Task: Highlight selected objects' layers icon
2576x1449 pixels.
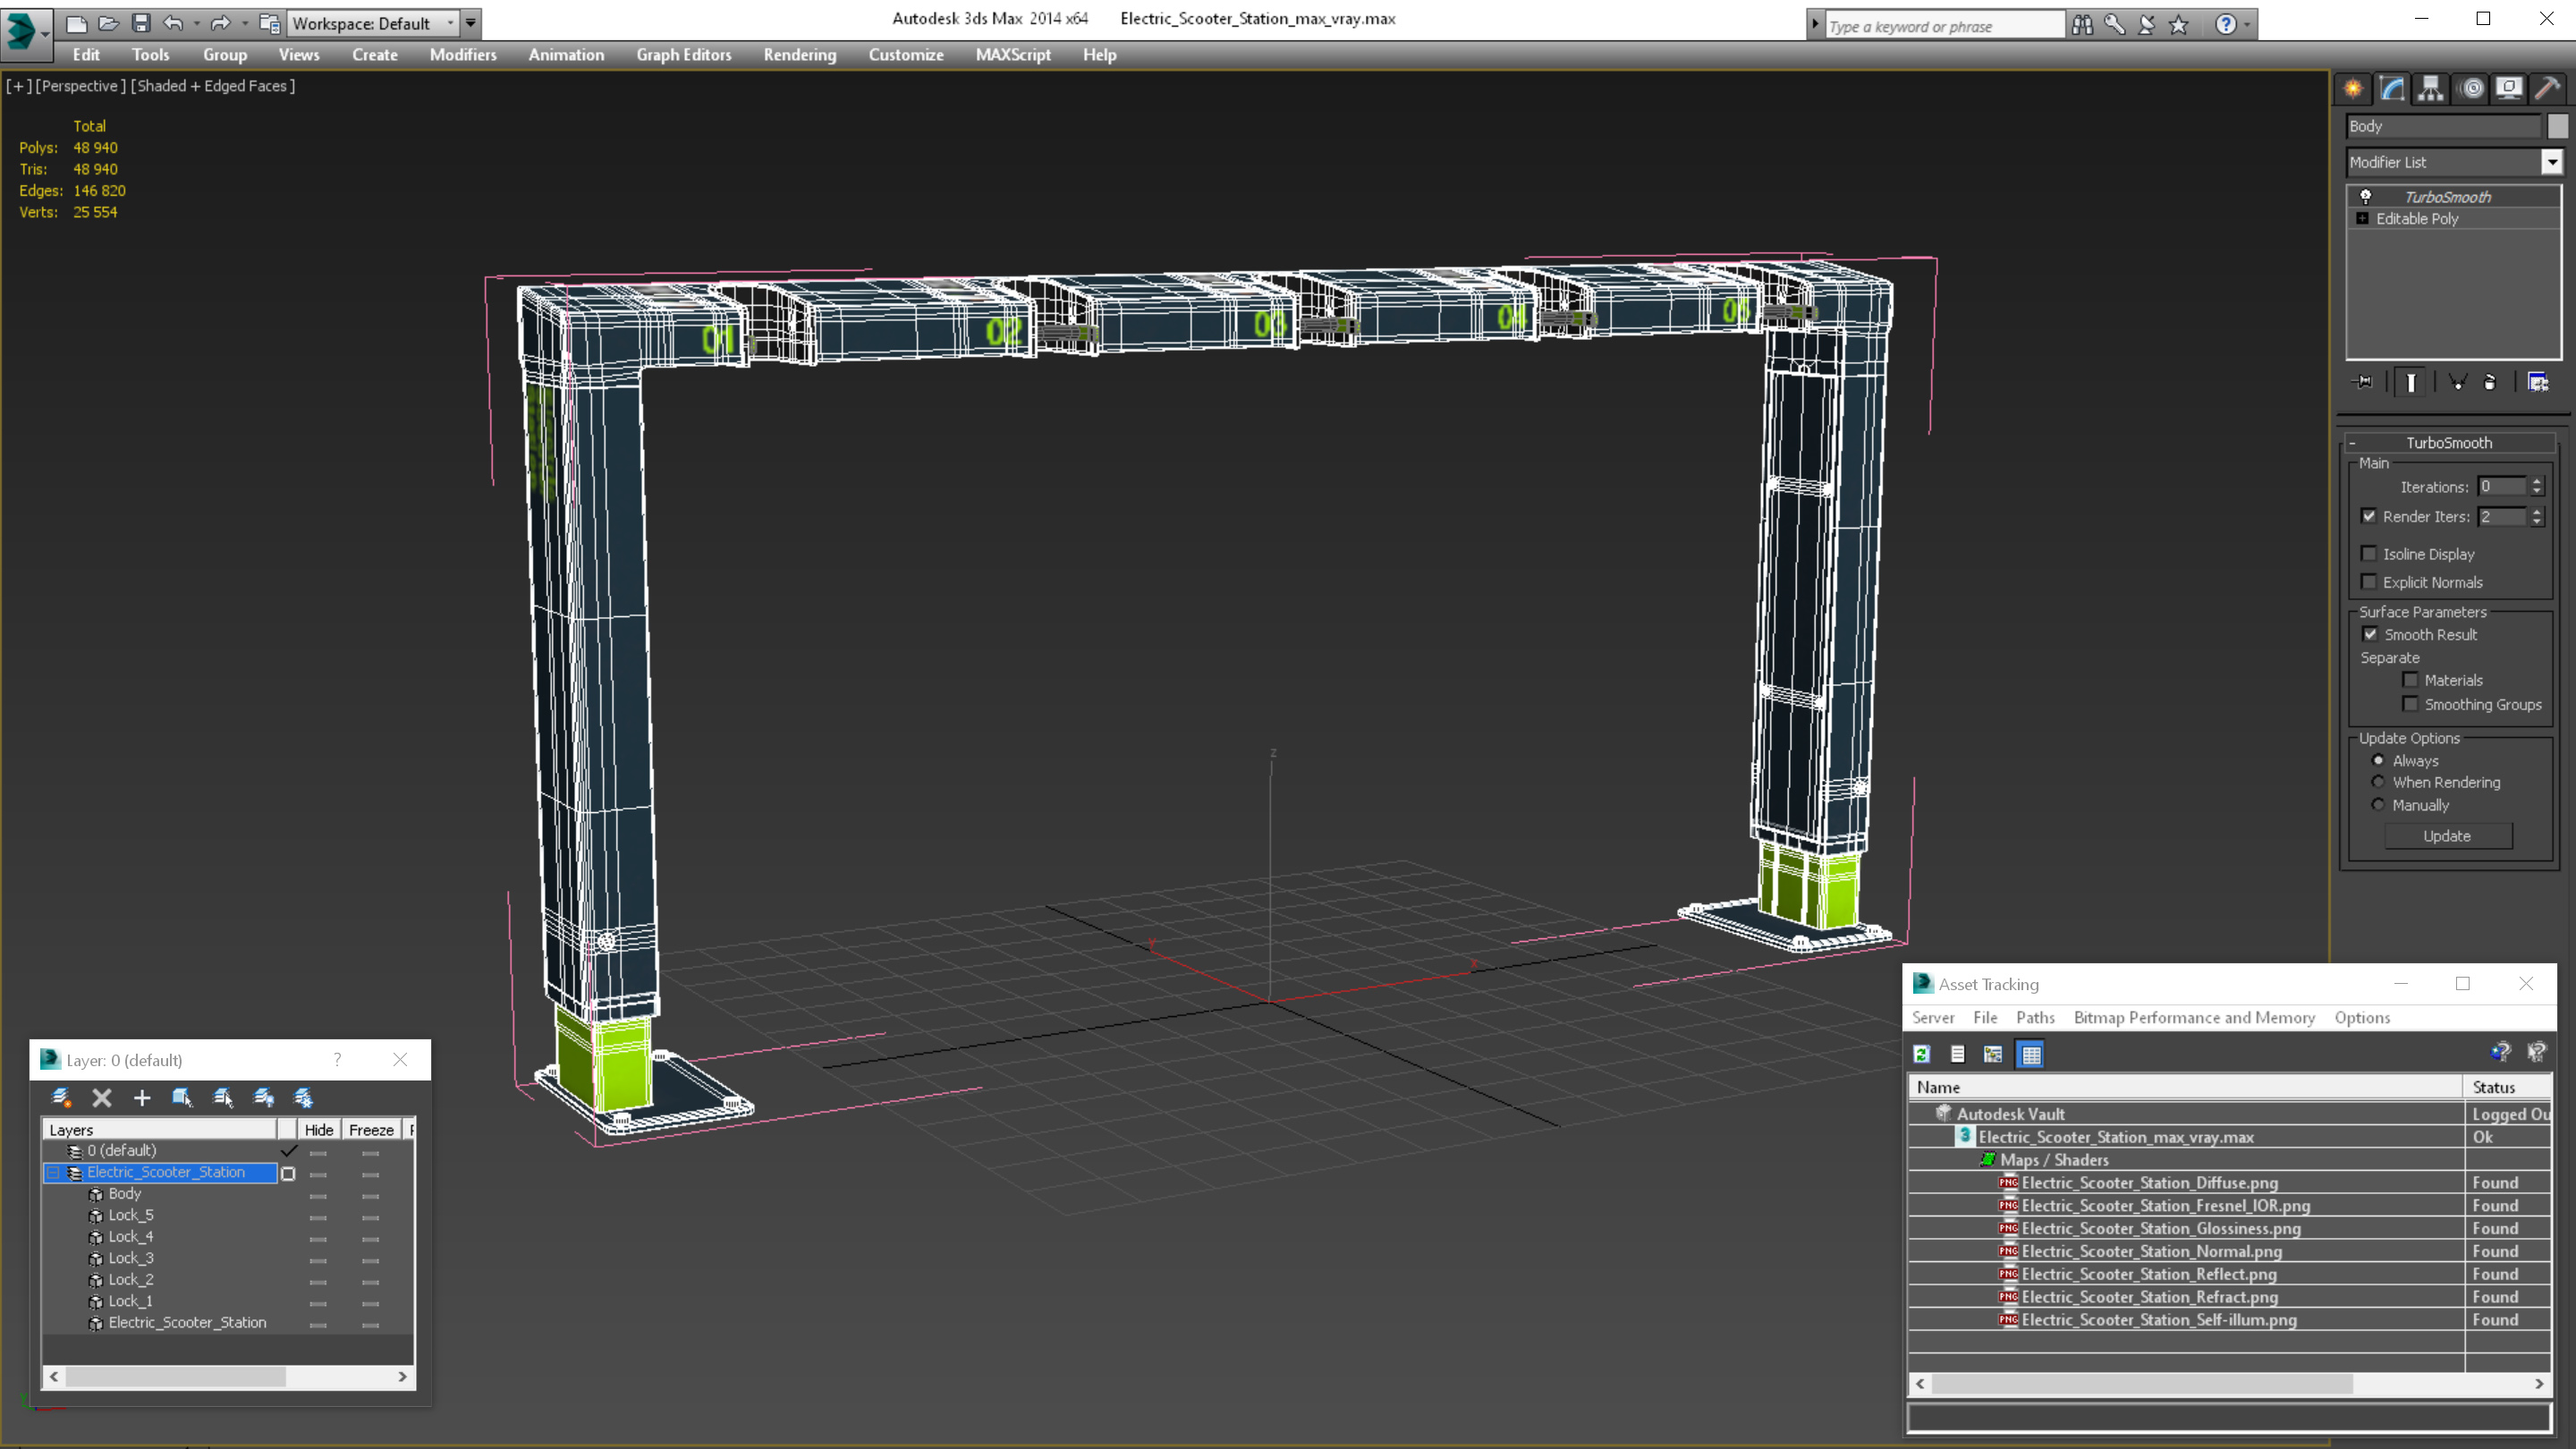Action: pyautogui.click(x=223, y=1097)
